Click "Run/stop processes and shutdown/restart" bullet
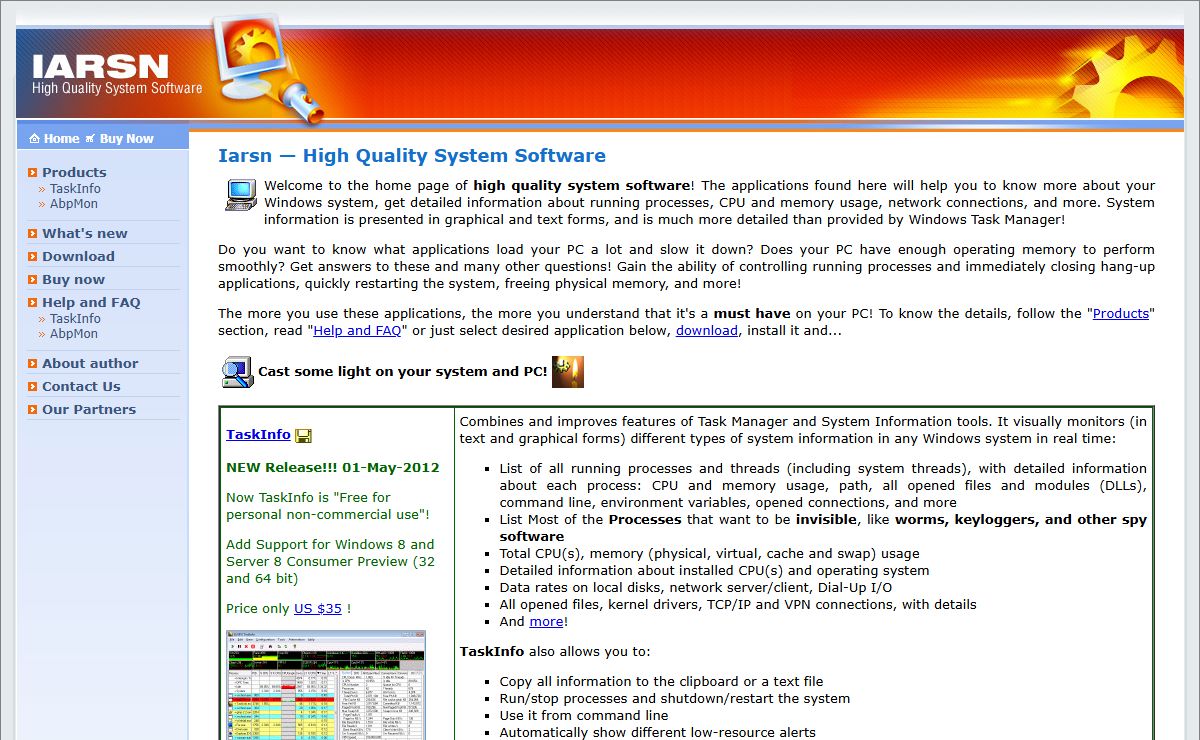This screenshot has width=1200, height=740. click(675, 698)
